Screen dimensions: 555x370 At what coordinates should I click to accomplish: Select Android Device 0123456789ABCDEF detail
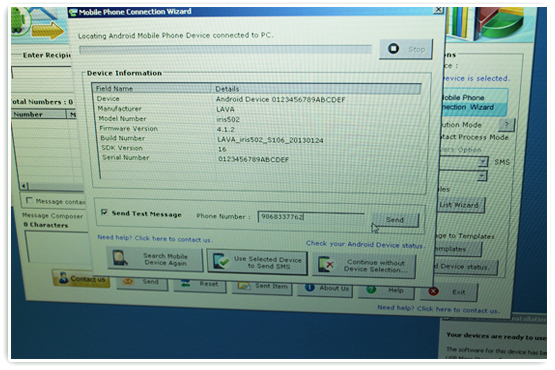(280, 99)
